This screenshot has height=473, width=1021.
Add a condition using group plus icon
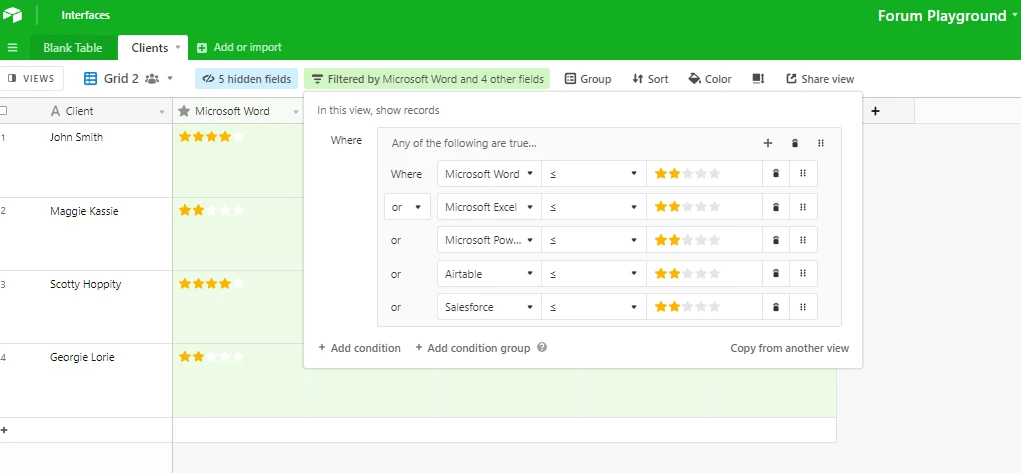point(768,143)
